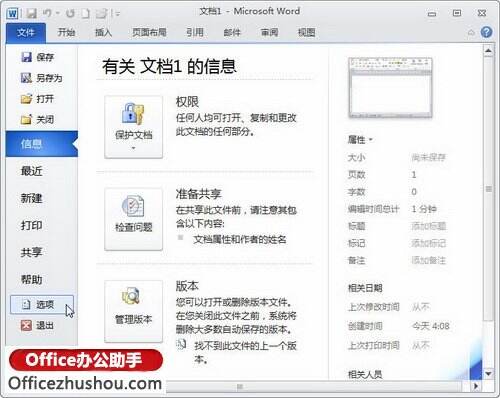Click the minimize ribbon caret icon
Image resolution: width=500 pixels, height=398 pixels.
(471, 32)
